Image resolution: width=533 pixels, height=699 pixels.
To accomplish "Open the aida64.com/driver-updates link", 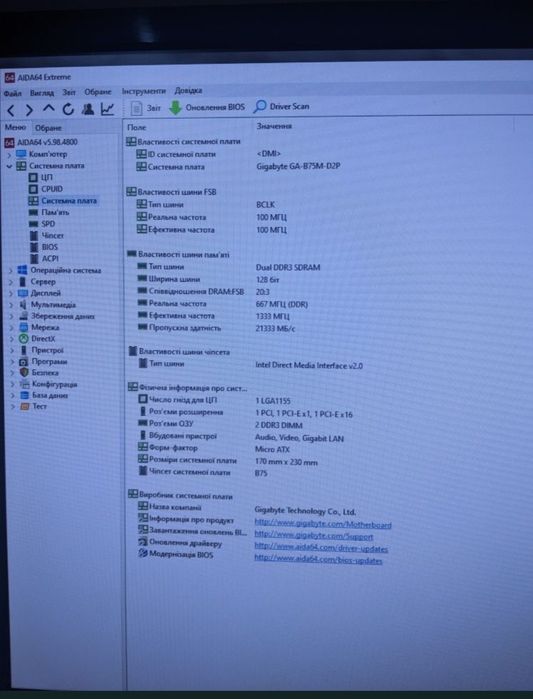I will click(x=321, y=548).
